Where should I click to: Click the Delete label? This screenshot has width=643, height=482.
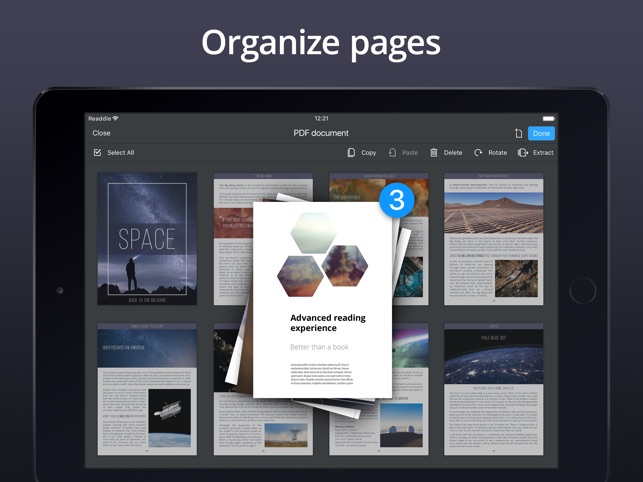(x=453, y=153)
